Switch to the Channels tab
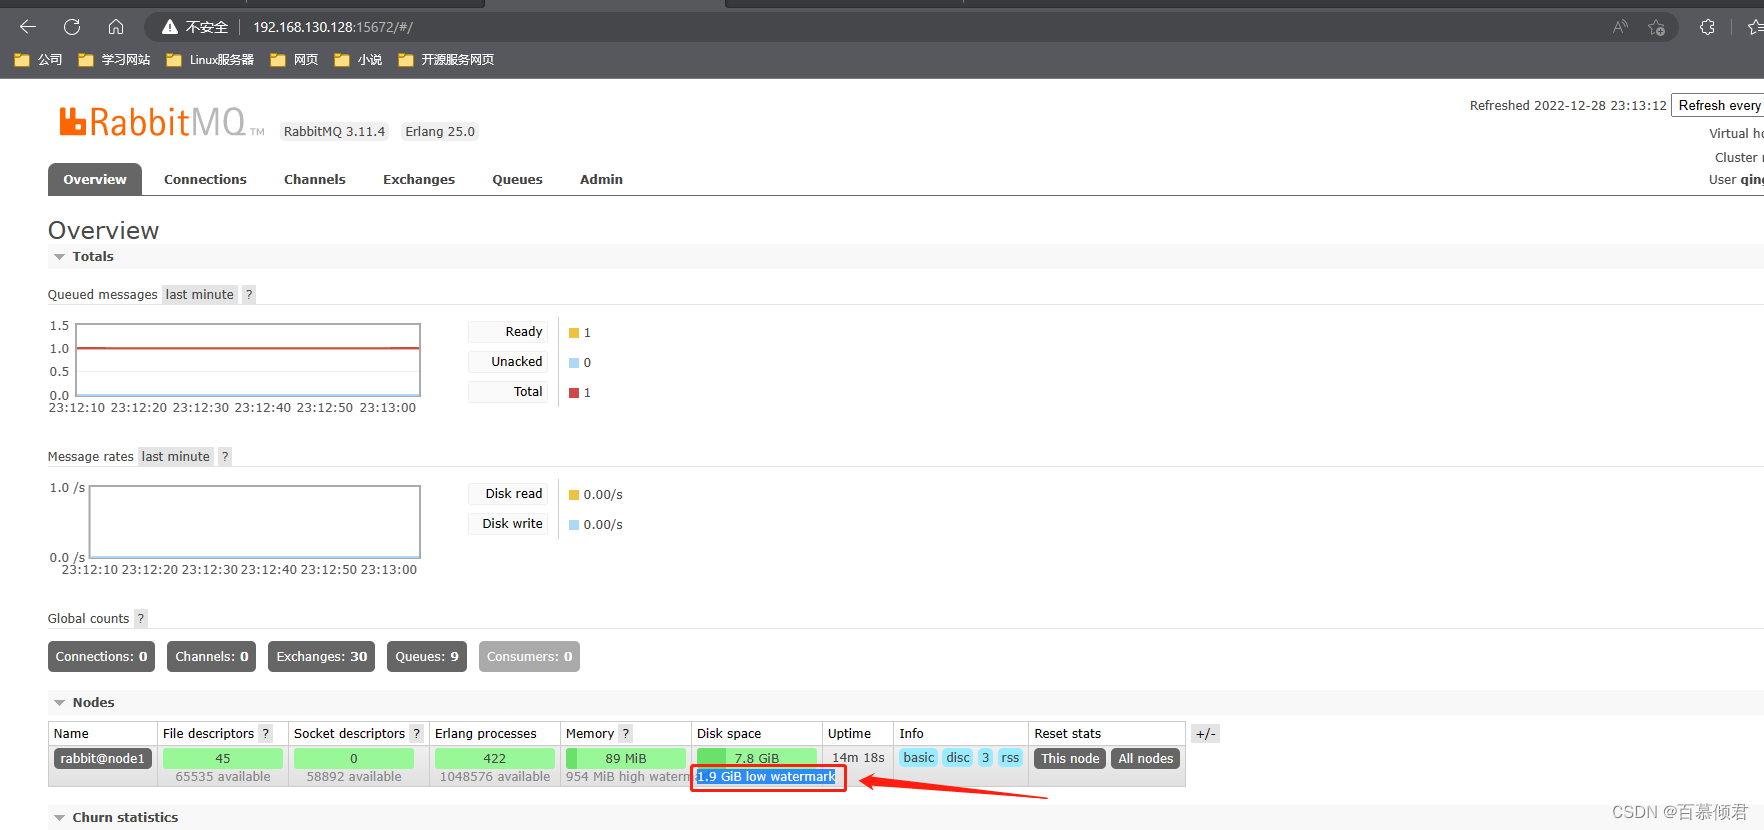 [x=315, y=179]
